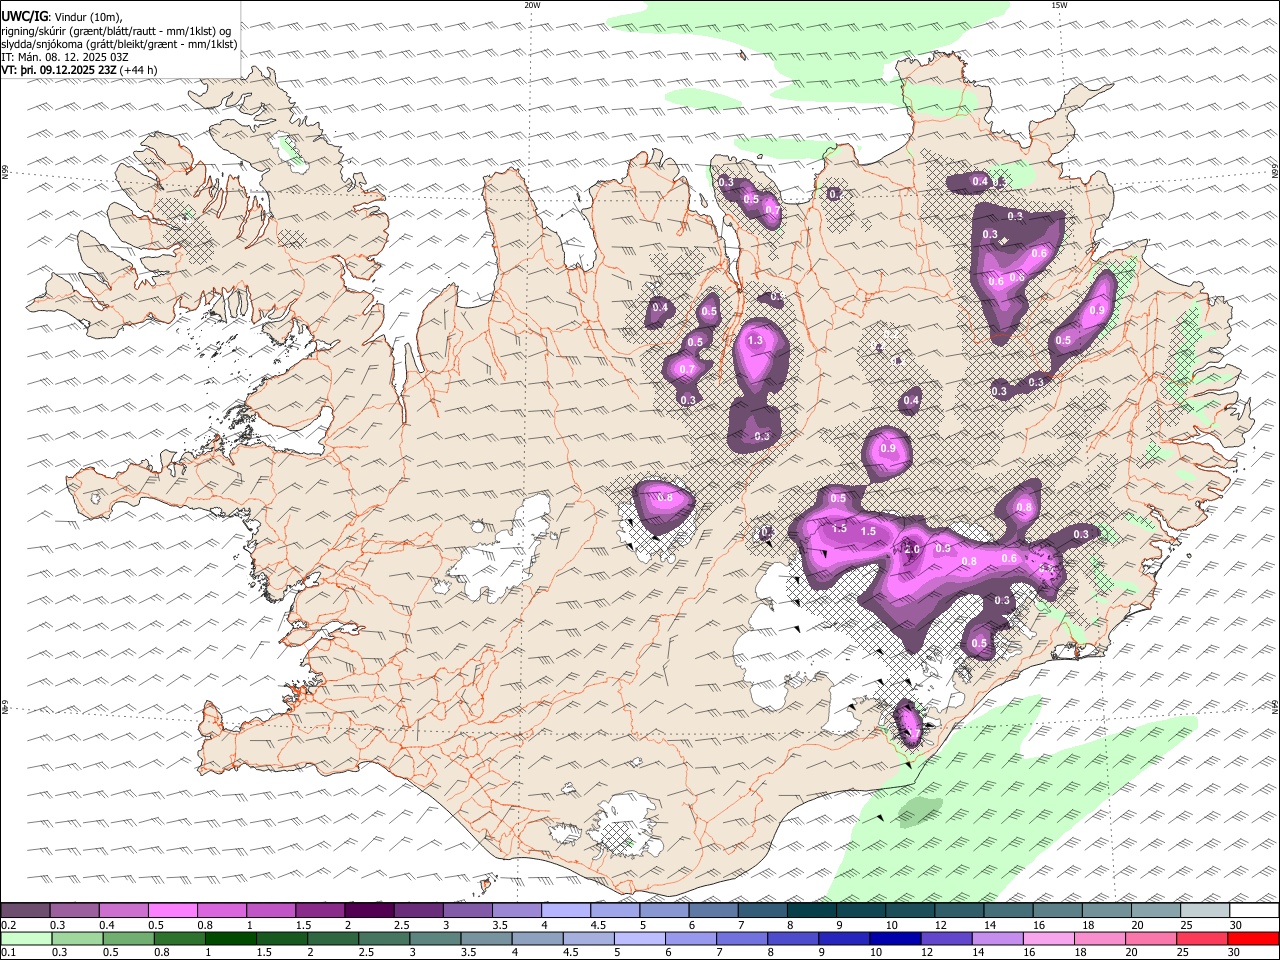Pick the palest green swatch at 0.1 in the lower row
Screen dimensions: 1280x960
(x=26, y=938)
